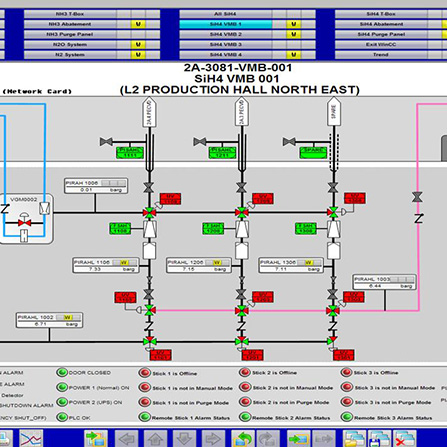The width and height of the screenshot is (447, 447).
Task: Click yellow M badge next to NH3 Abatement
Action: 138,24
